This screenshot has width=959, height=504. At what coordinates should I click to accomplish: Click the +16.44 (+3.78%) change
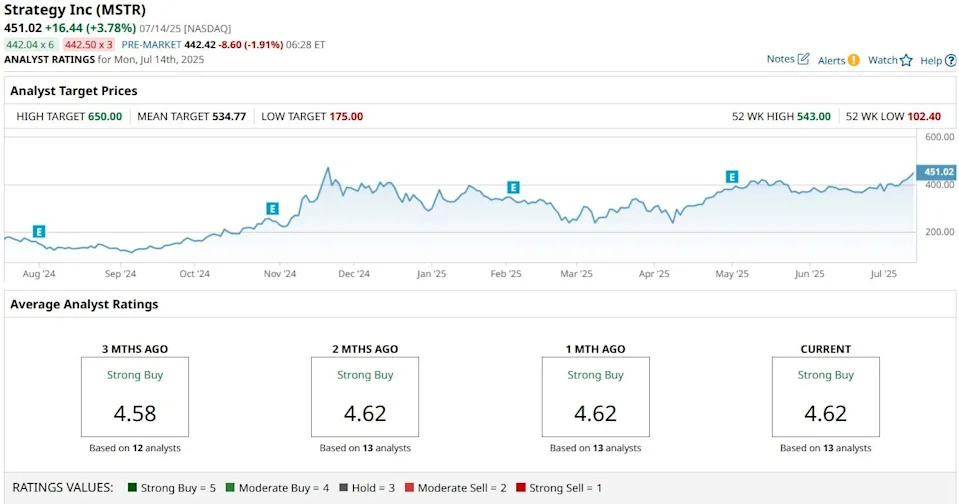(x=90, y=28)
